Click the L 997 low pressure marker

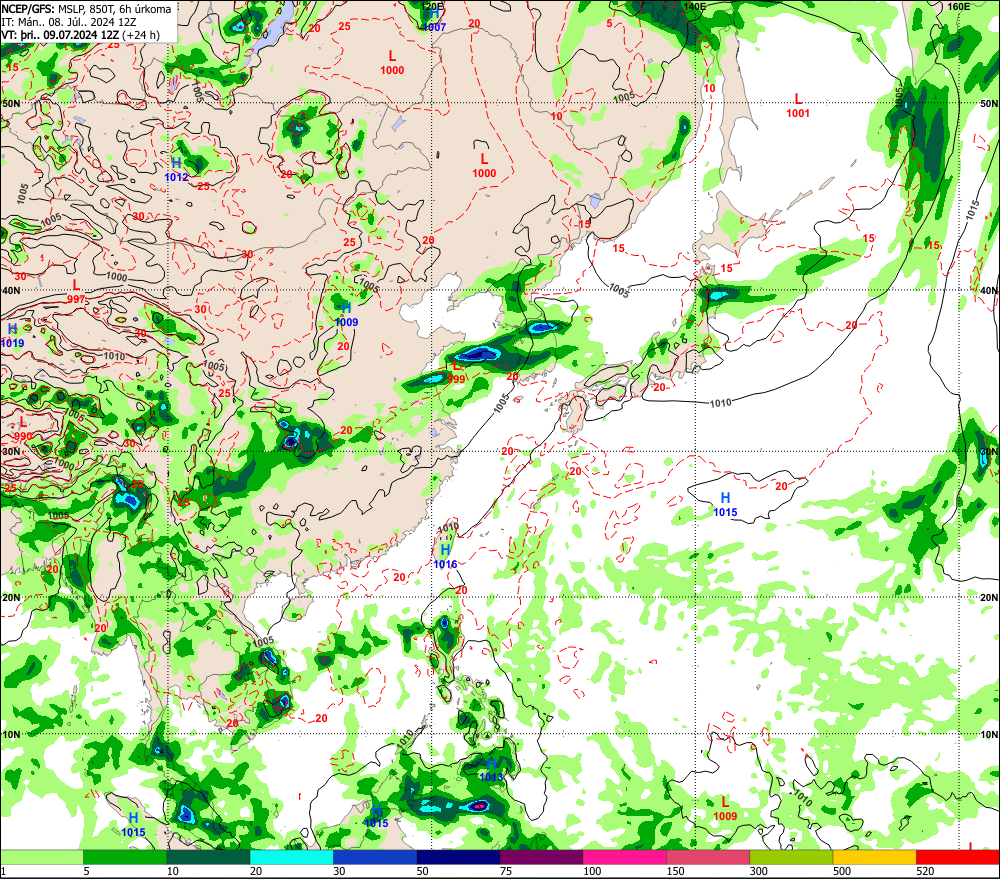click(76, 292)
